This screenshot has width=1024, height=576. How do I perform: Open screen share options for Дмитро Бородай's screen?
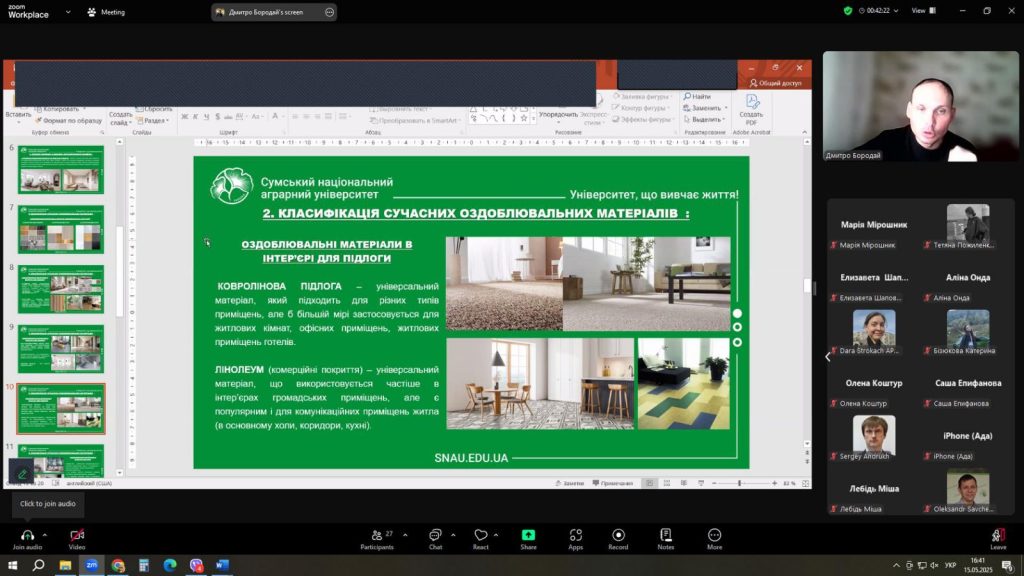329,12
